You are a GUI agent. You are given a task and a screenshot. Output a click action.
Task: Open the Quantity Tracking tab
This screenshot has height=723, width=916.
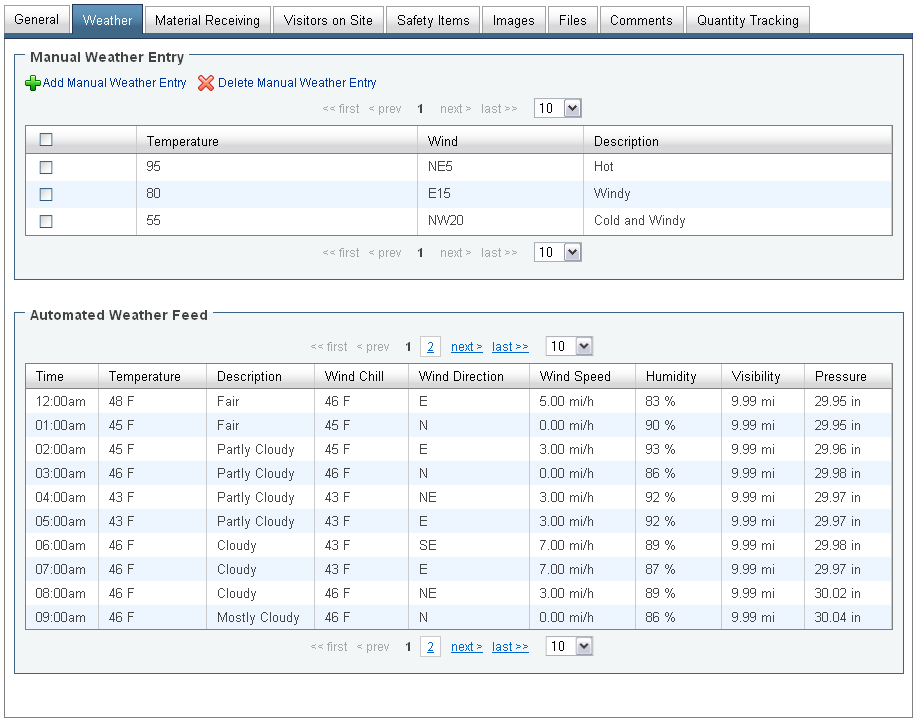pyautogui.click(x=748, y=20)
